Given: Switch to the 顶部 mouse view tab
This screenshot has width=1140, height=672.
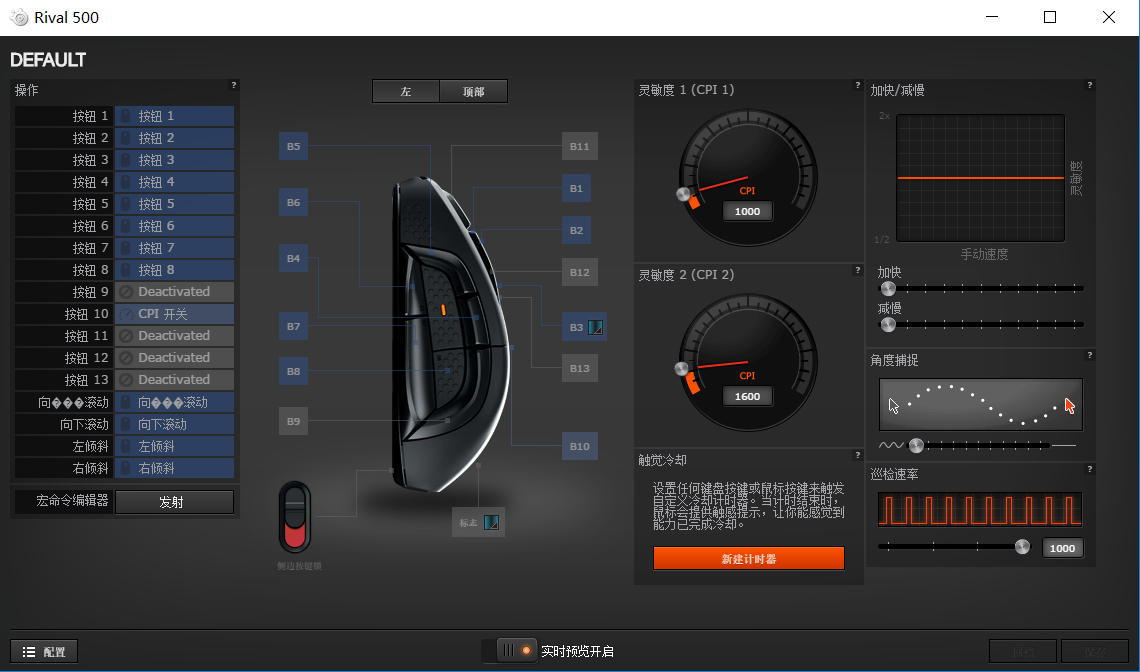Looking at the screenshot, I should click(x=473, y=91).
